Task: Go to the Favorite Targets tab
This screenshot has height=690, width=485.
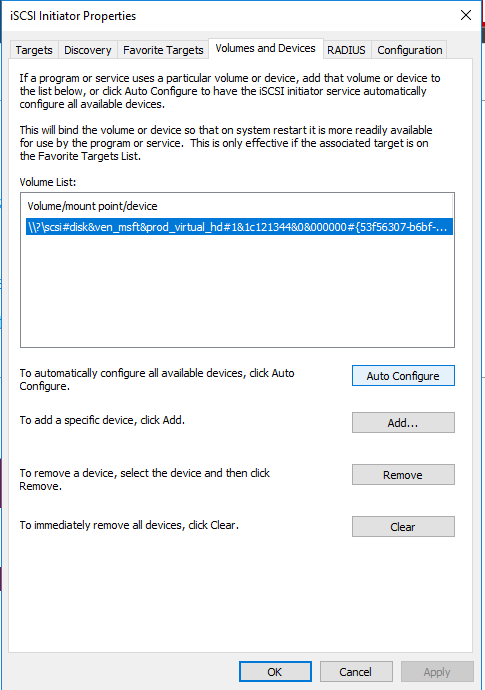Action: (x=163, y=50)
